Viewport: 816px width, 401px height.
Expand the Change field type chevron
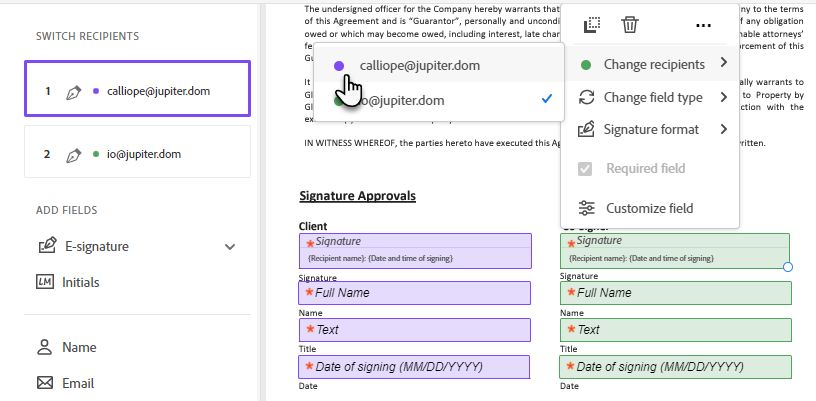[724, 97]
